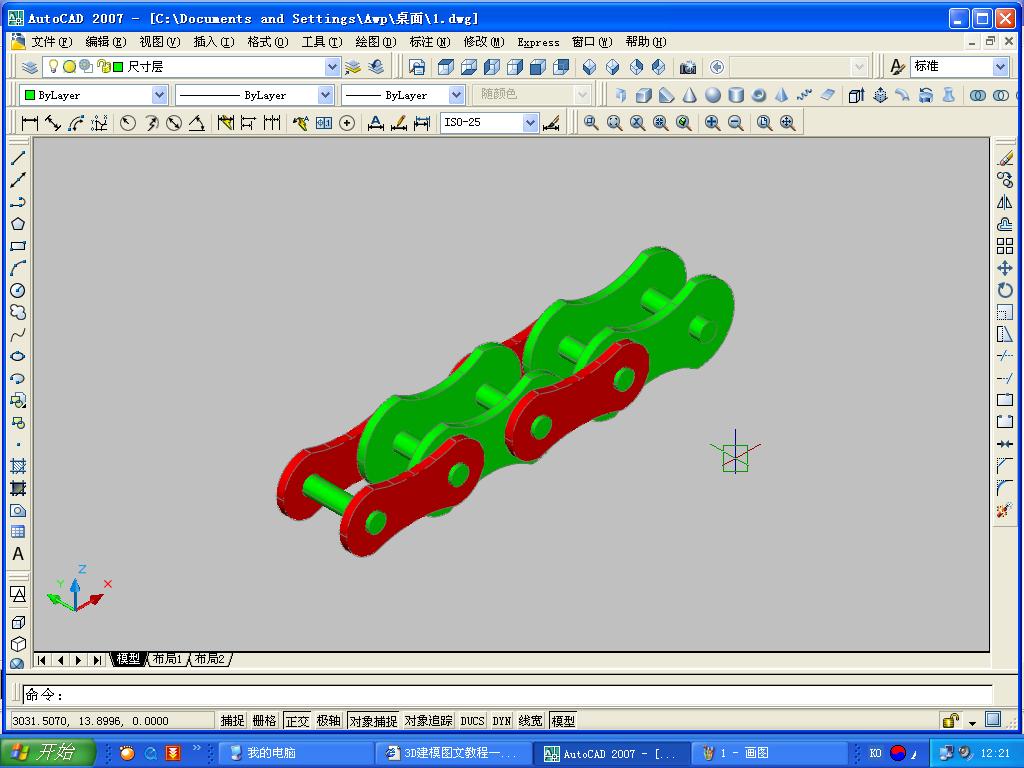Create a Cone solid from modeling toolbar
This screenshot has width=1024, height=768.
690,95
